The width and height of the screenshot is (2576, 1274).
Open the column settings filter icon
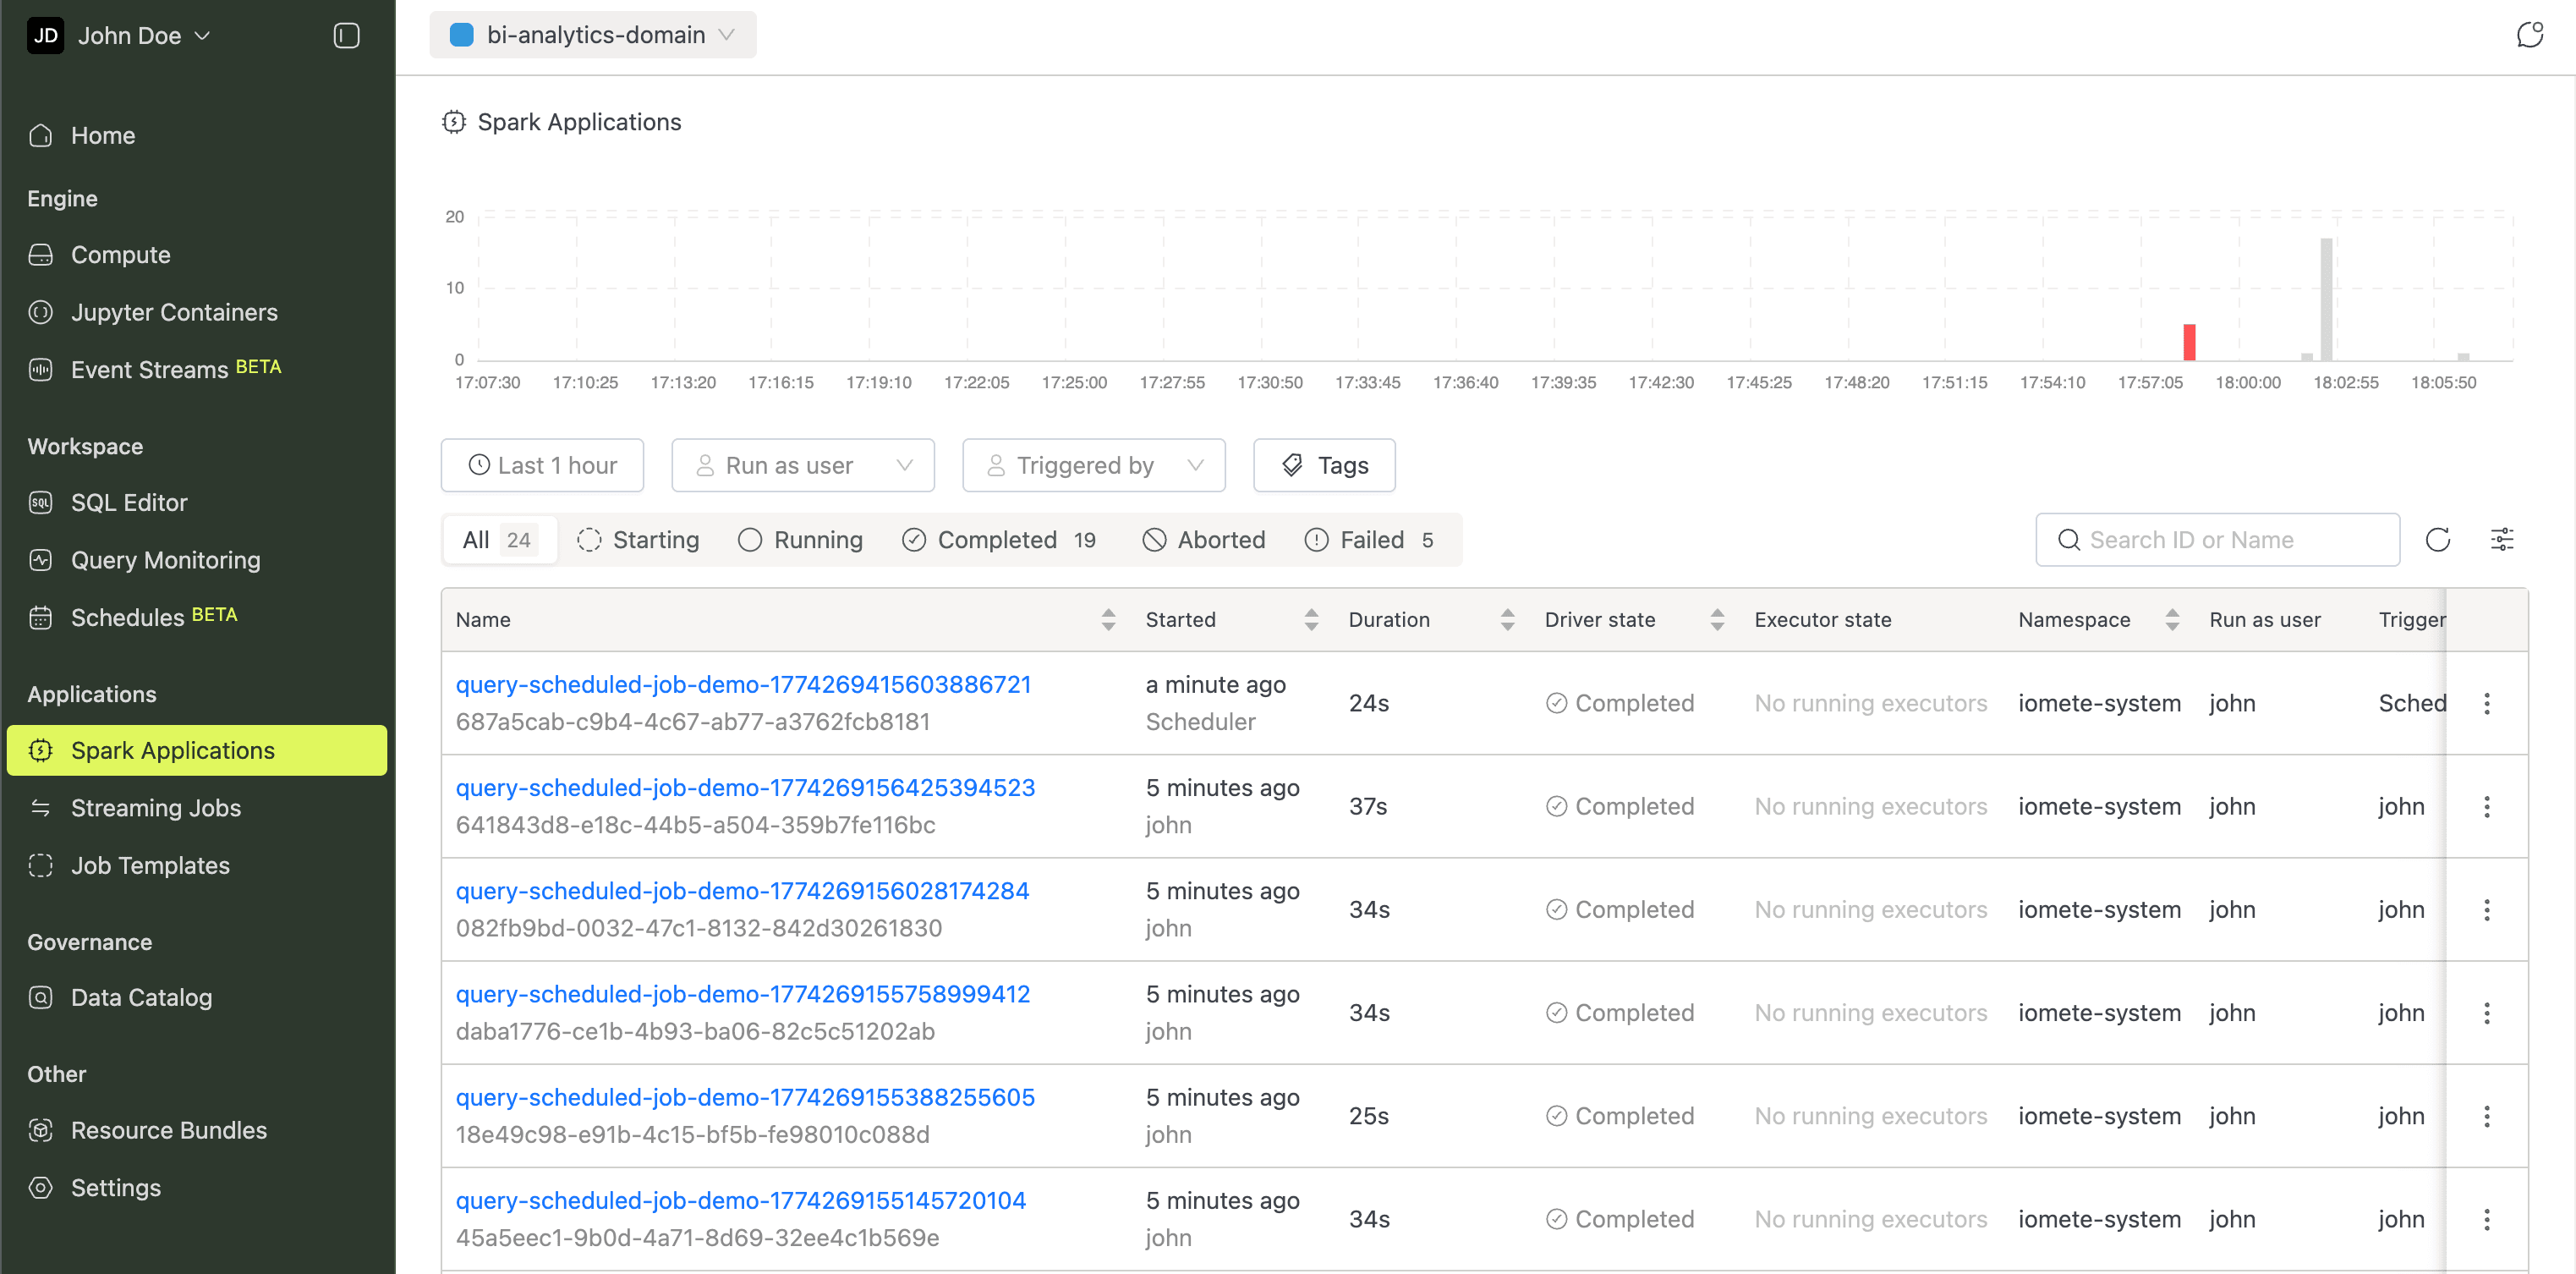coord(2502,539)
